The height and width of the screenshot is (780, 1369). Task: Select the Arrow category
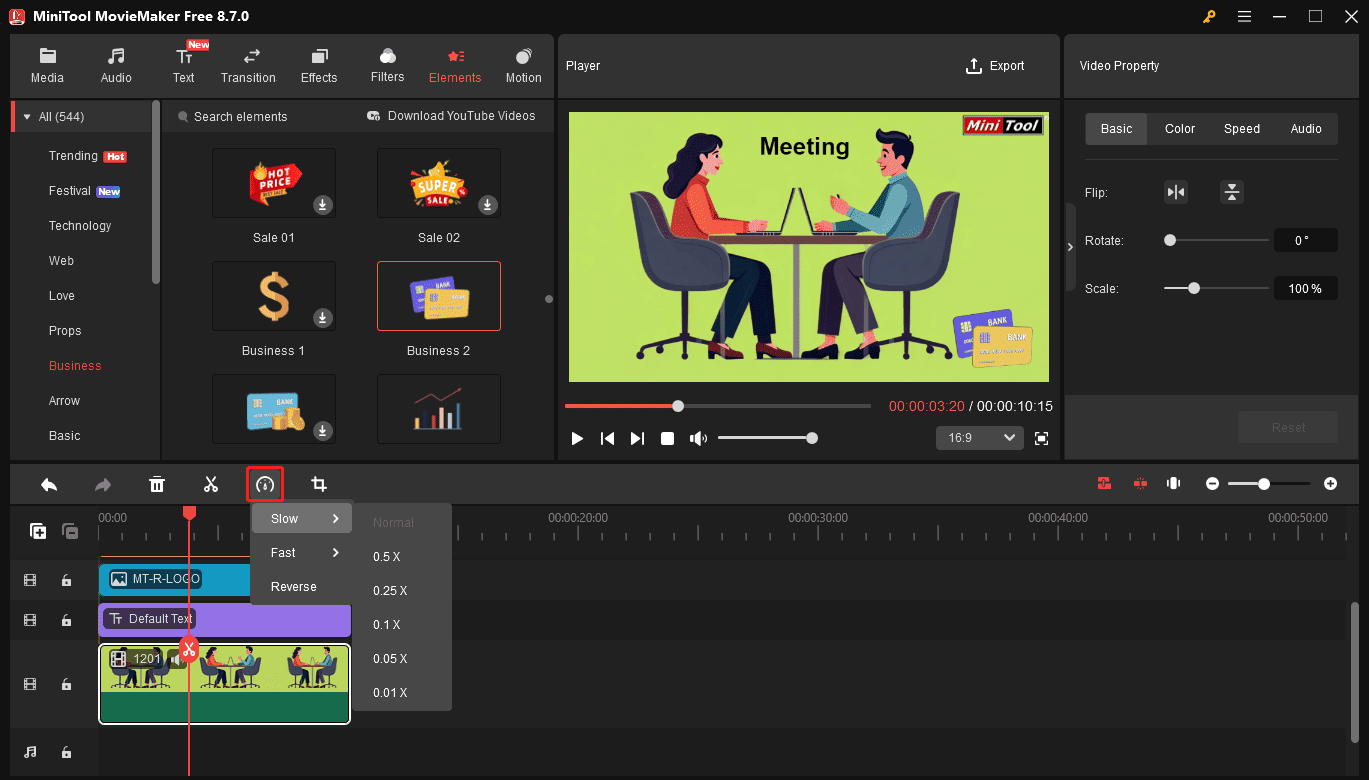tap(64, 401)
